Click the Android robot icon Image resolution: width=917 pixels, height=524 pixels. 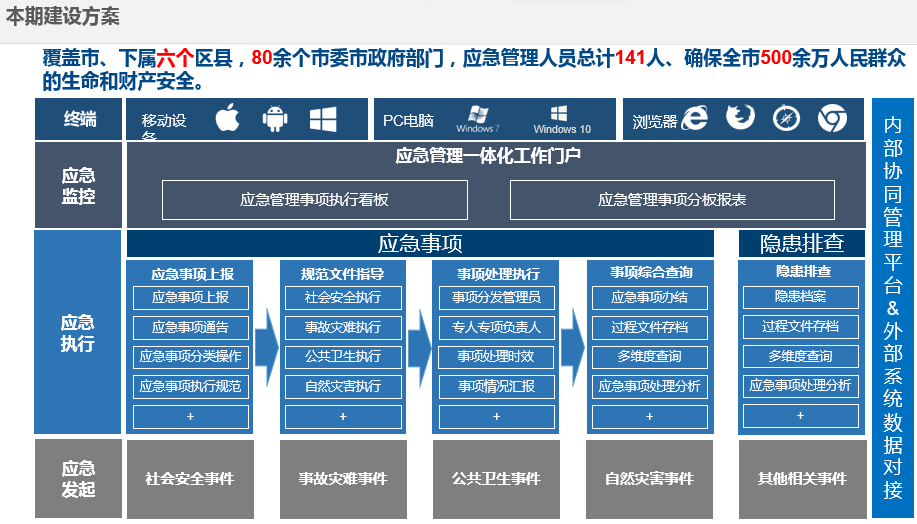[x=275, y=119]
